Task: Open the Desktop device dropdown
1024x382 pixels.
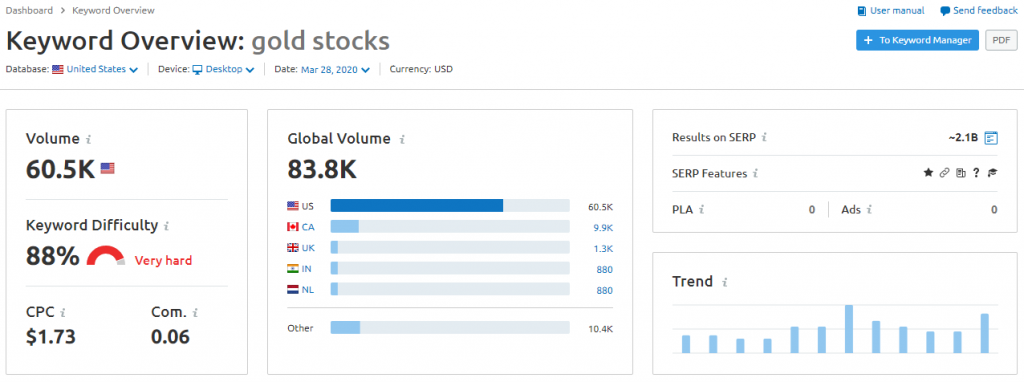Action: pos(223,69)
